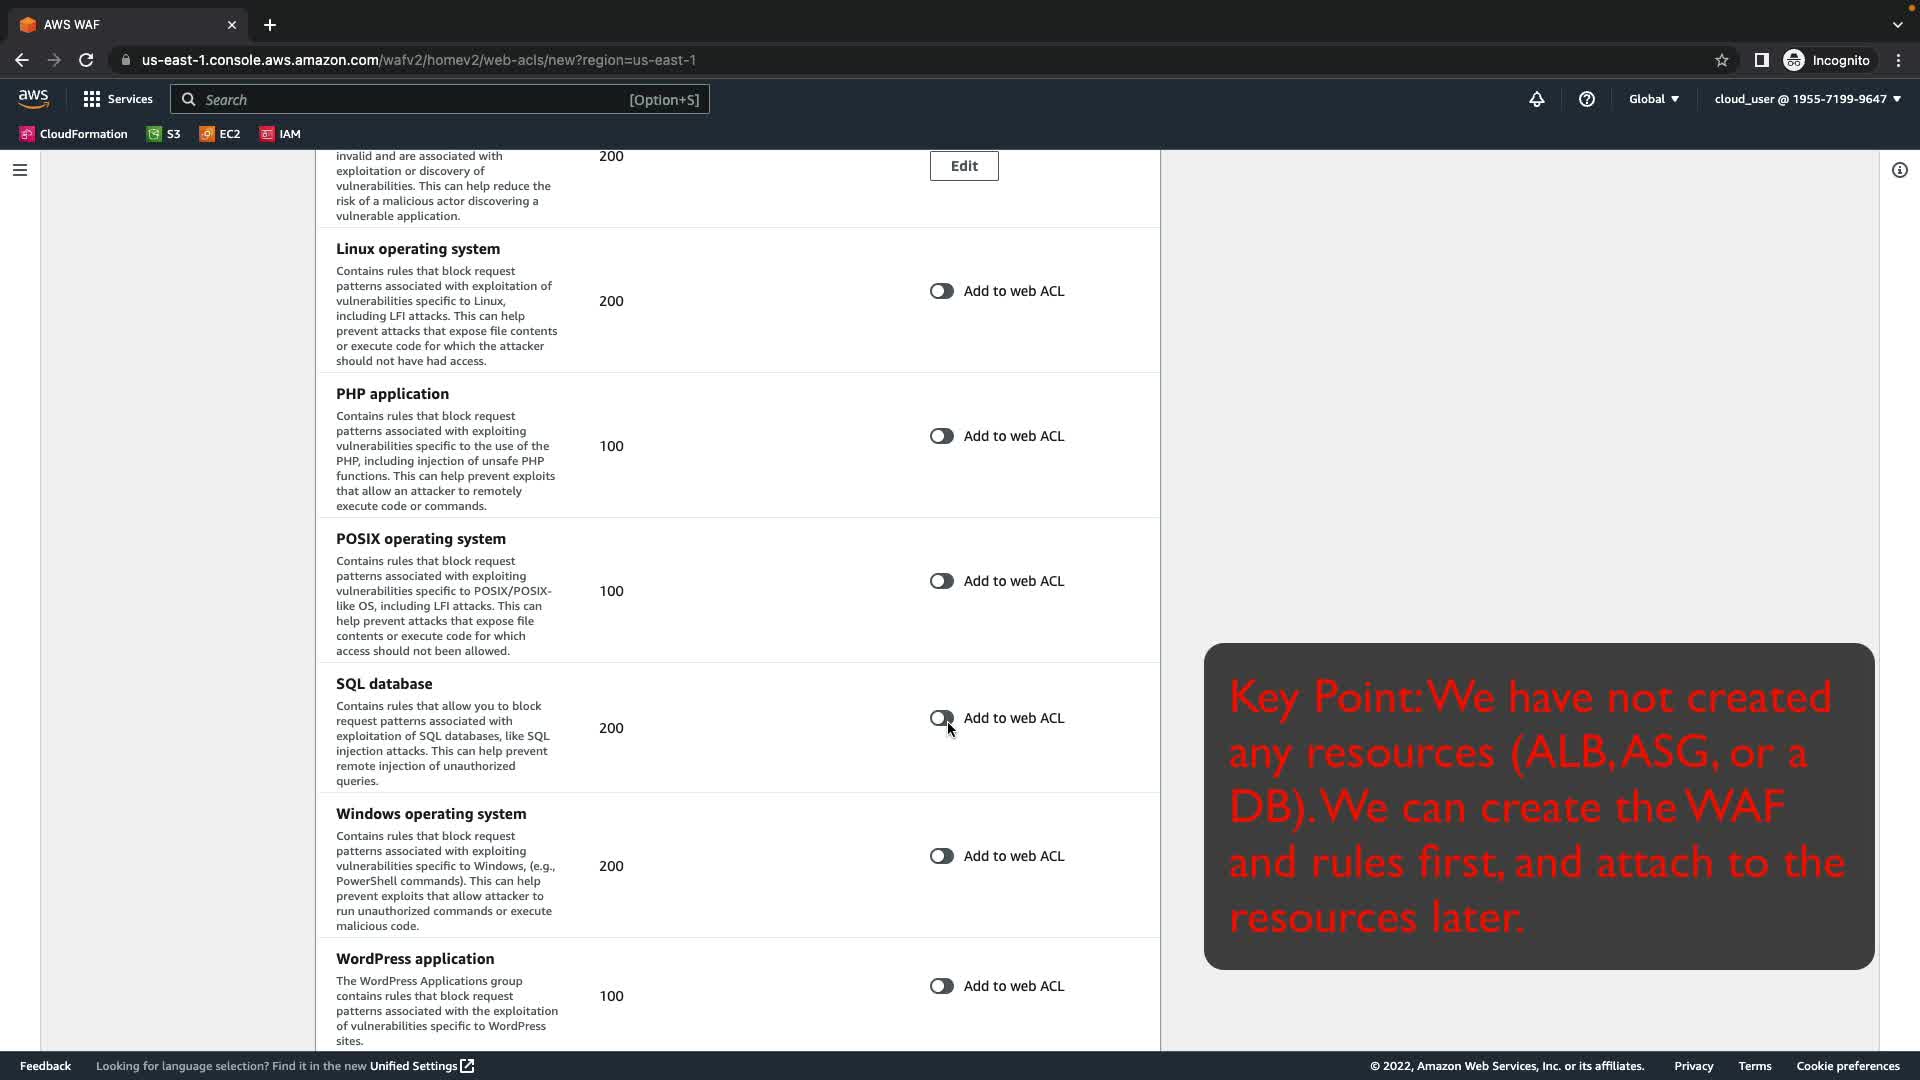Open the AWS home logo
The image size is (1920, 1080).
(x=33, y=98)
